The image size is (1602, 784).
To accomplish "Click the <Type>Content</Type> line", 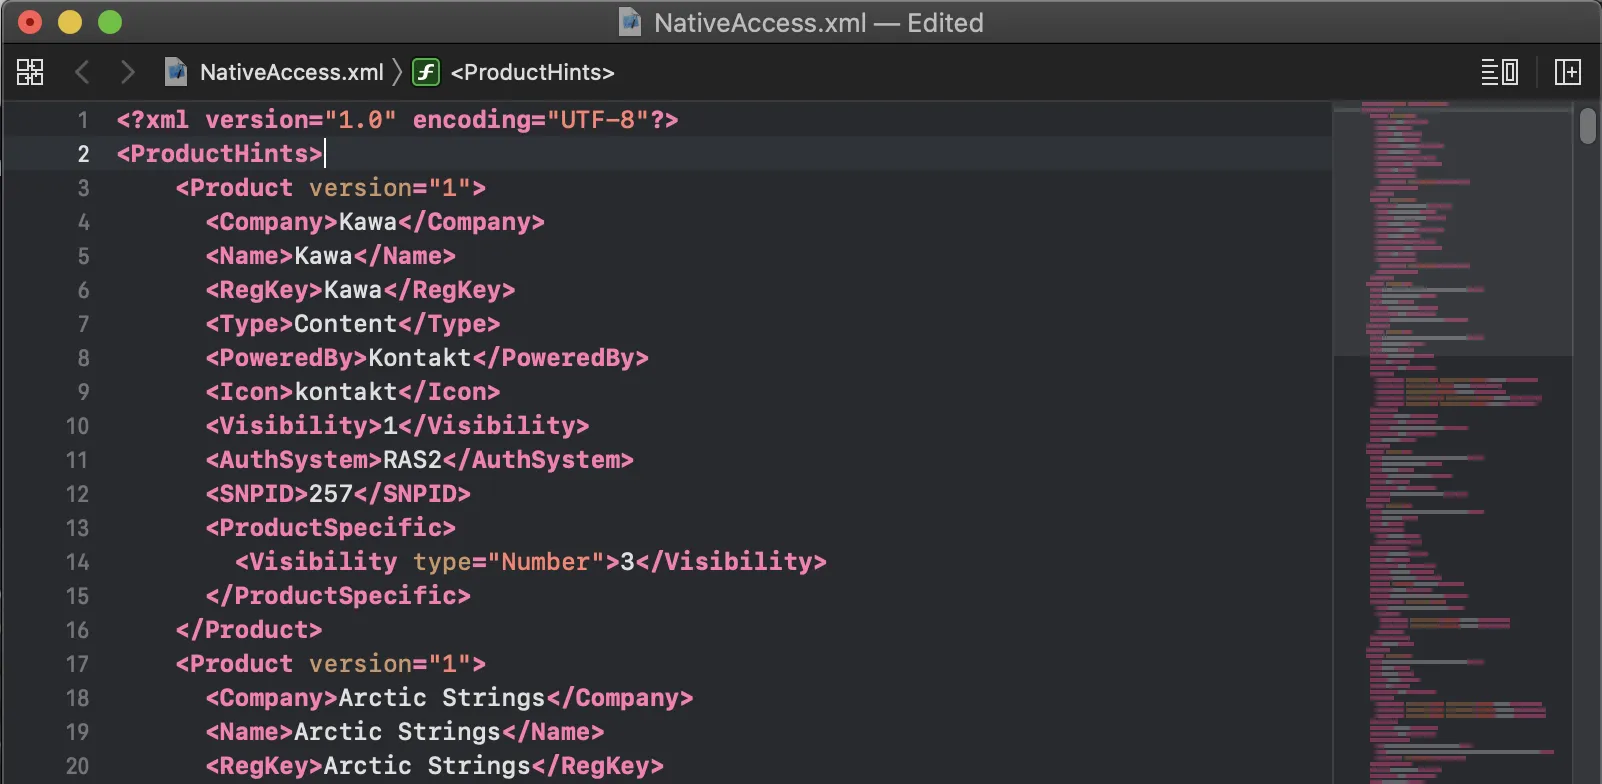I will 353,324.
